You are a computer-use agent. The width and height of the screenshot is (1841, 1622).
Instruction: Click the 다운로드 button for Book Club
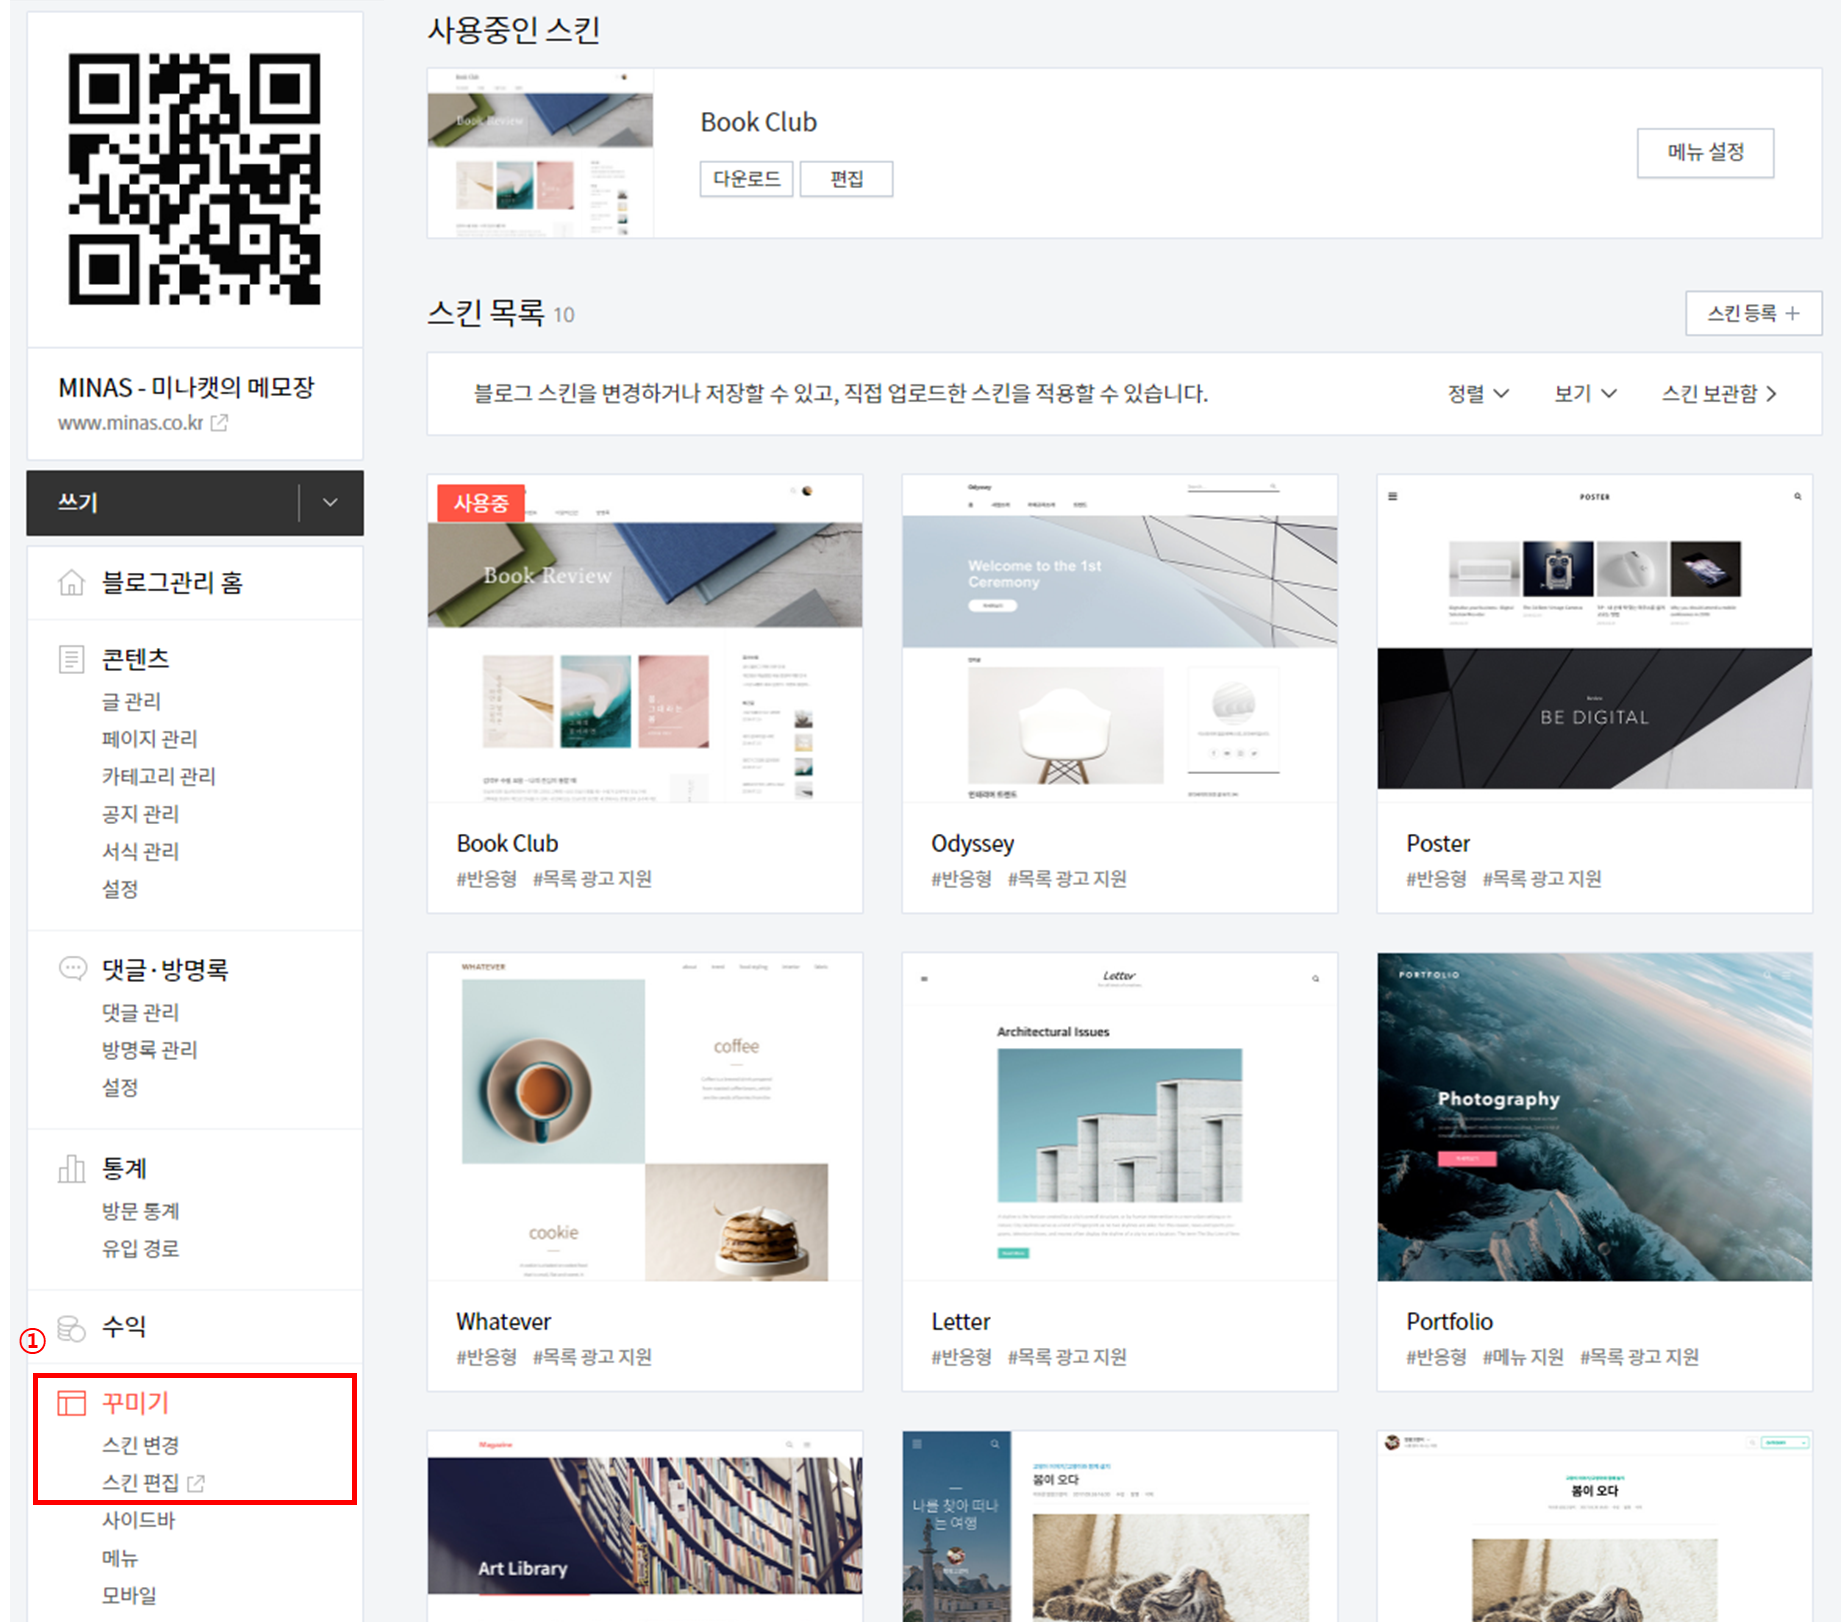[x=746, y=179]
